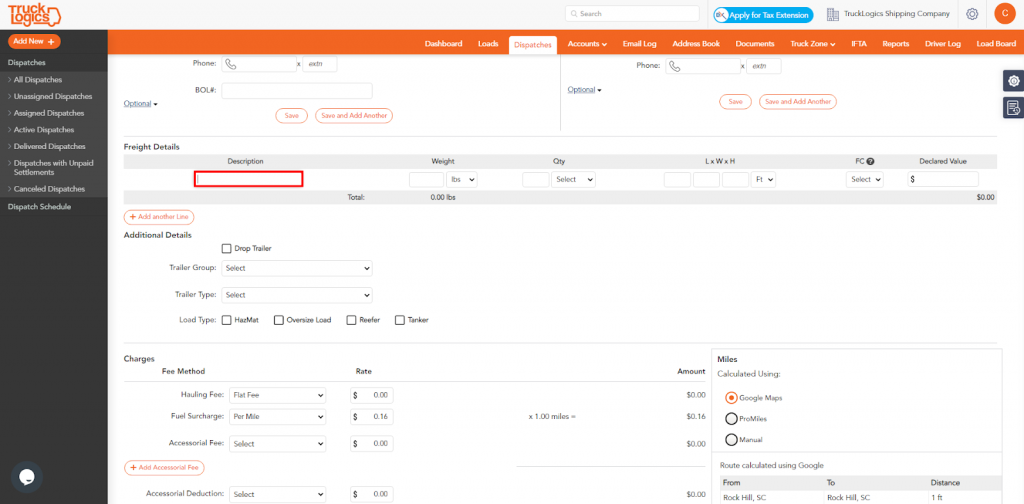Click the company building icon

pos(832,14)
